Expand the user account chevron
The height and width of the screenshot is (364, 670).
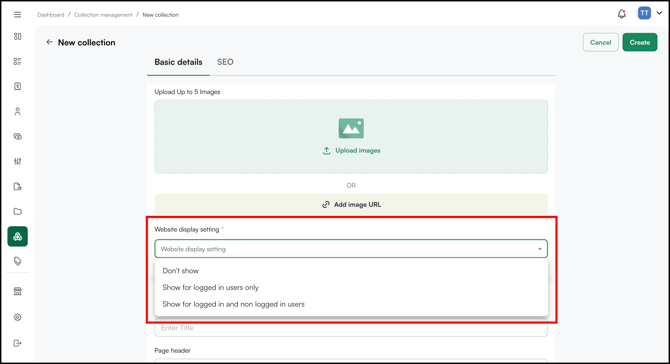[x=659, y=13]
